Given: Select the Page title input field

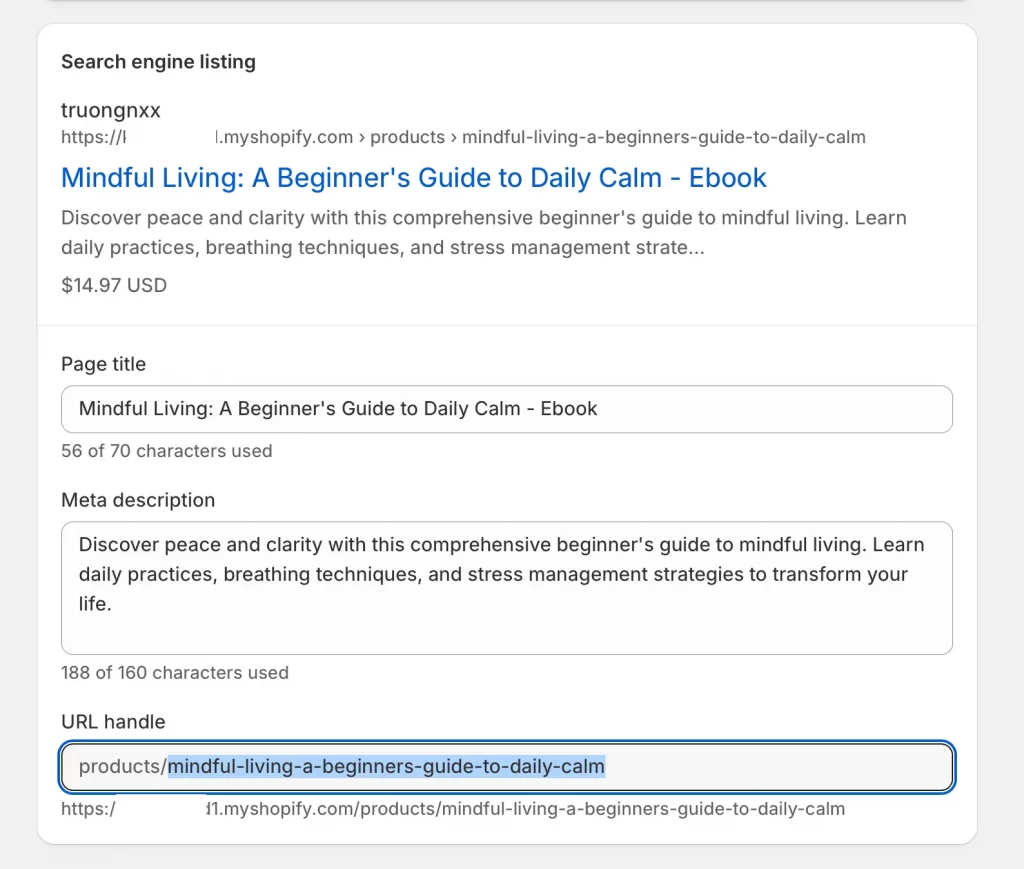Looking at the screenshot, I should [506, 408].
